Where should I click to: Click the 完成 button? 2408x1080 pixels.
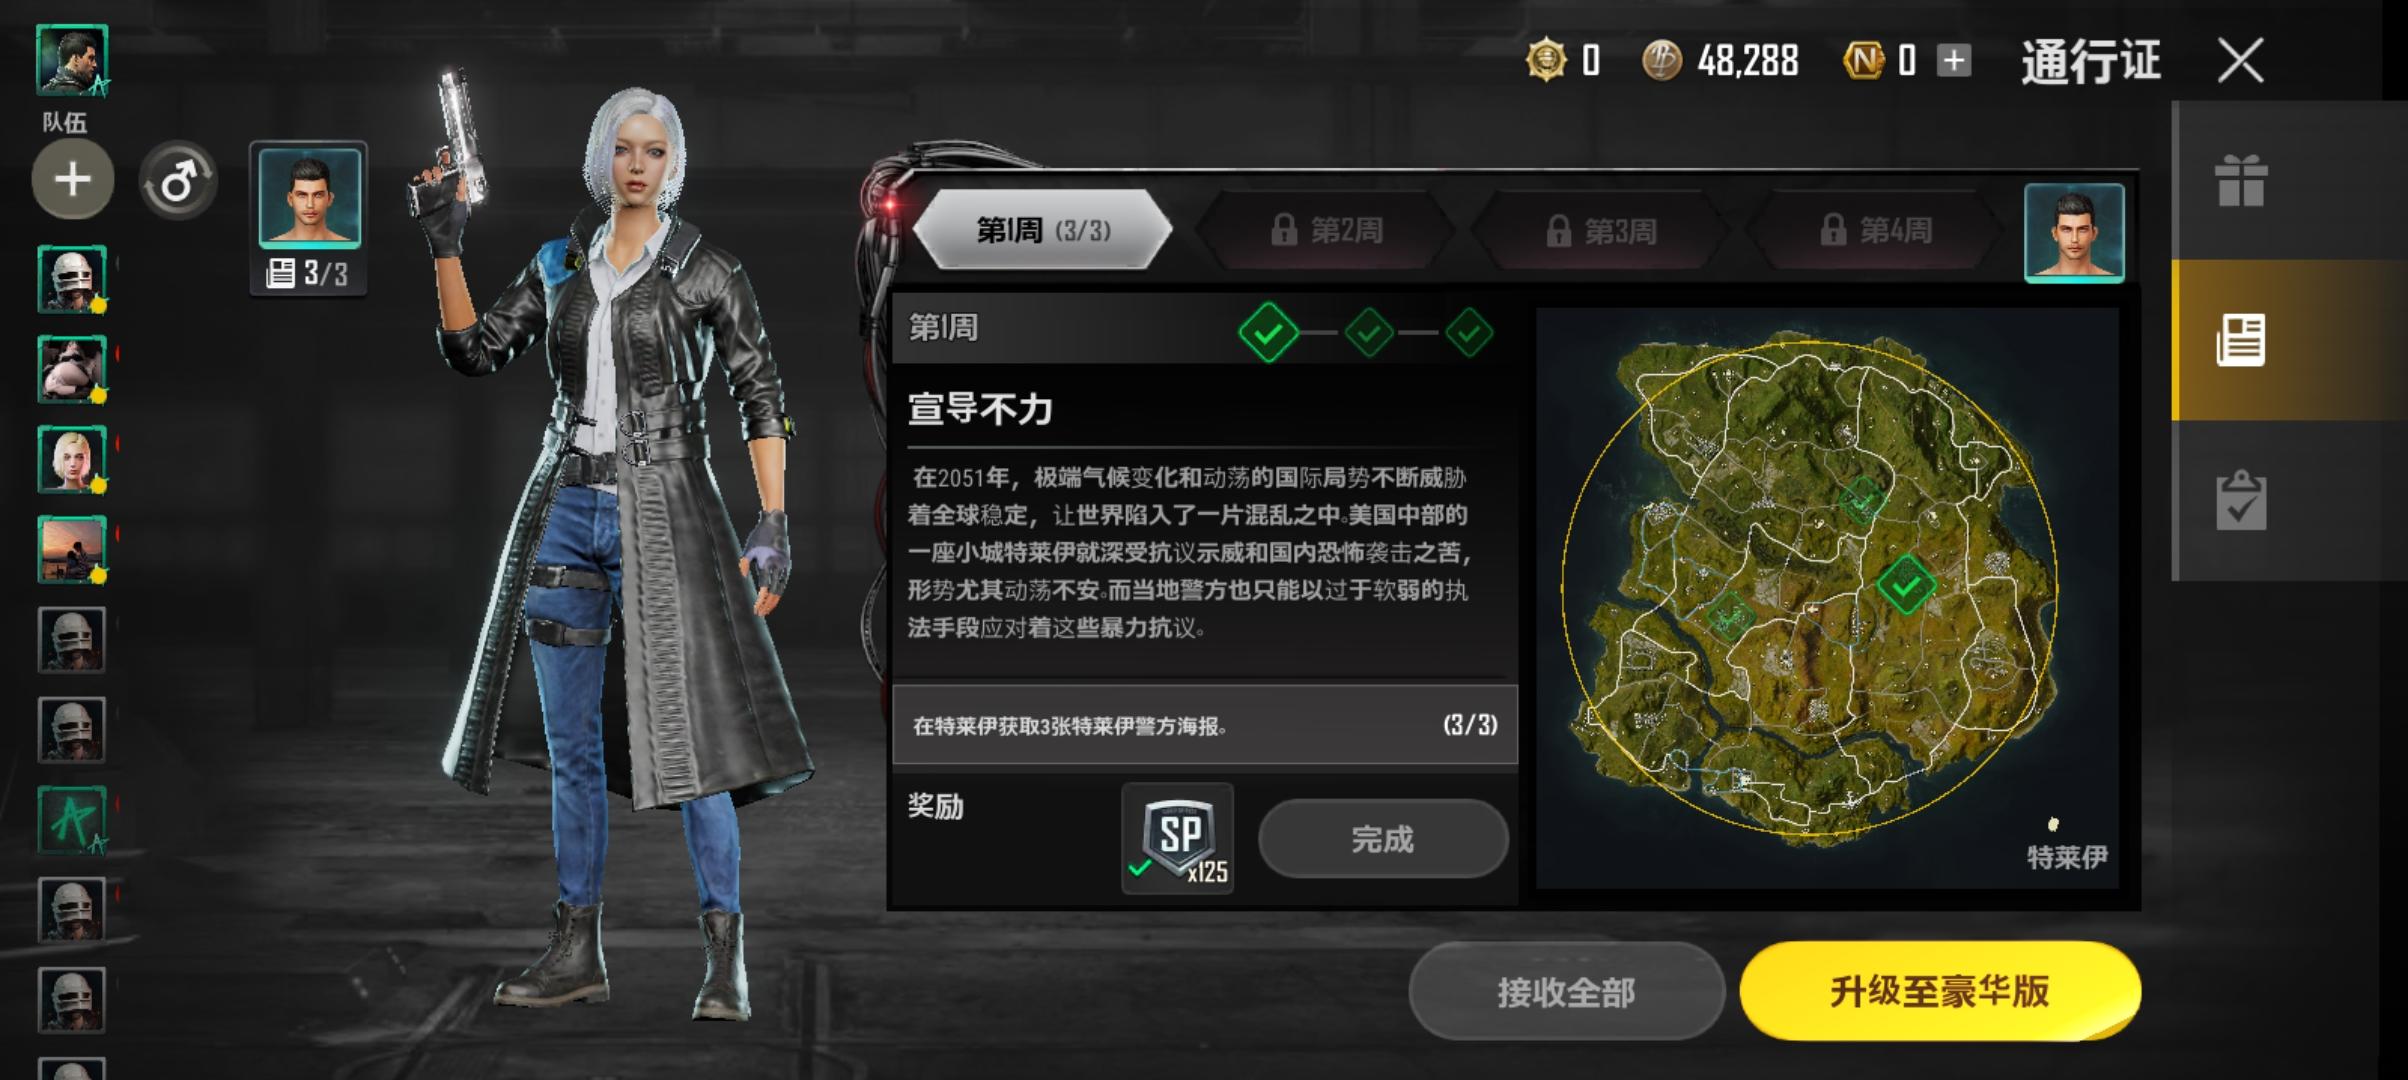coord(1383,839)
